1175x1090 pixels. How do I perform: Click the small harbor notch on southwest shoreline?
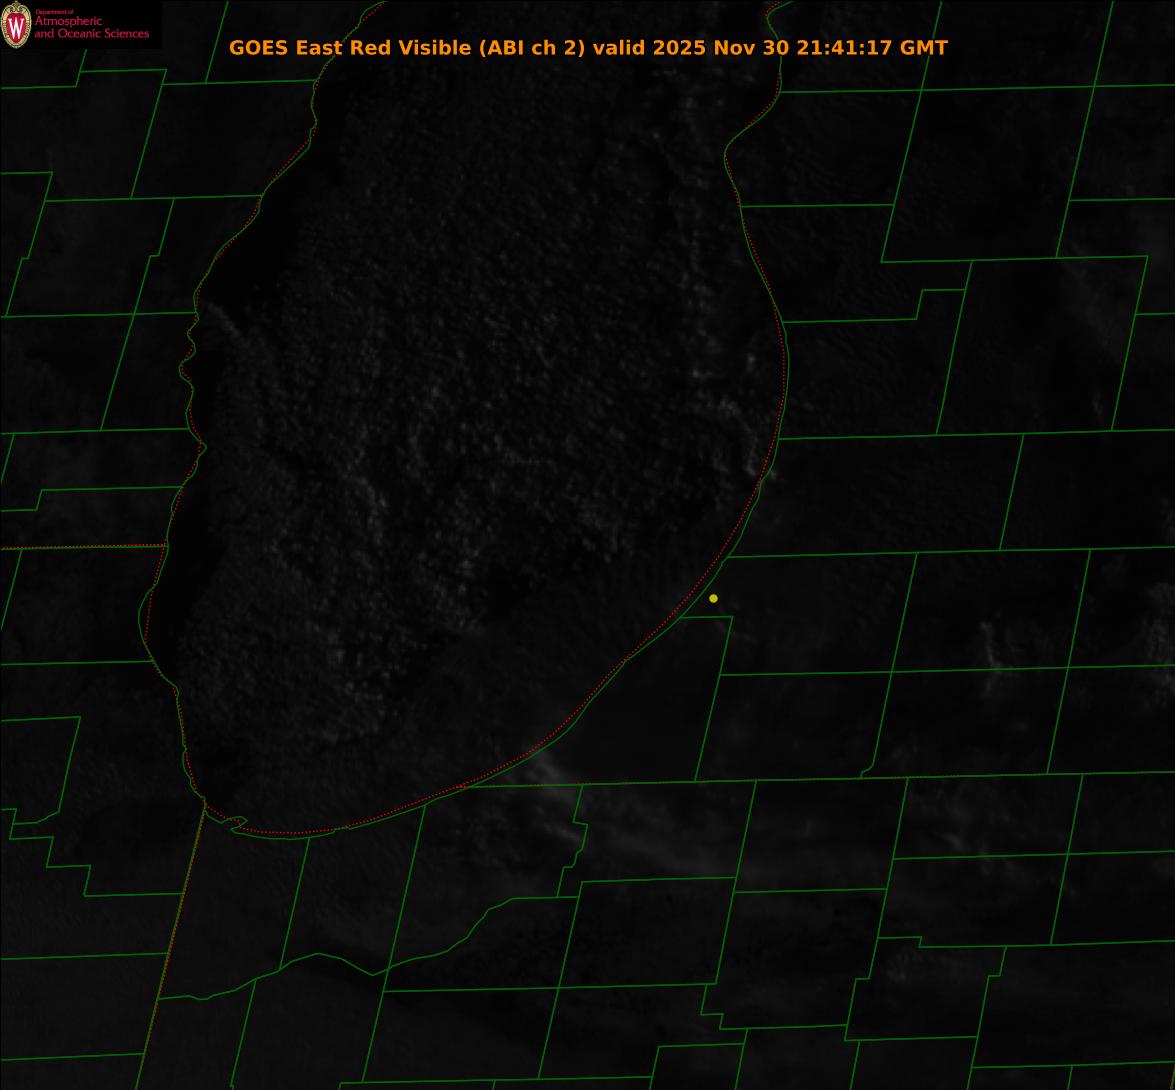236,823
